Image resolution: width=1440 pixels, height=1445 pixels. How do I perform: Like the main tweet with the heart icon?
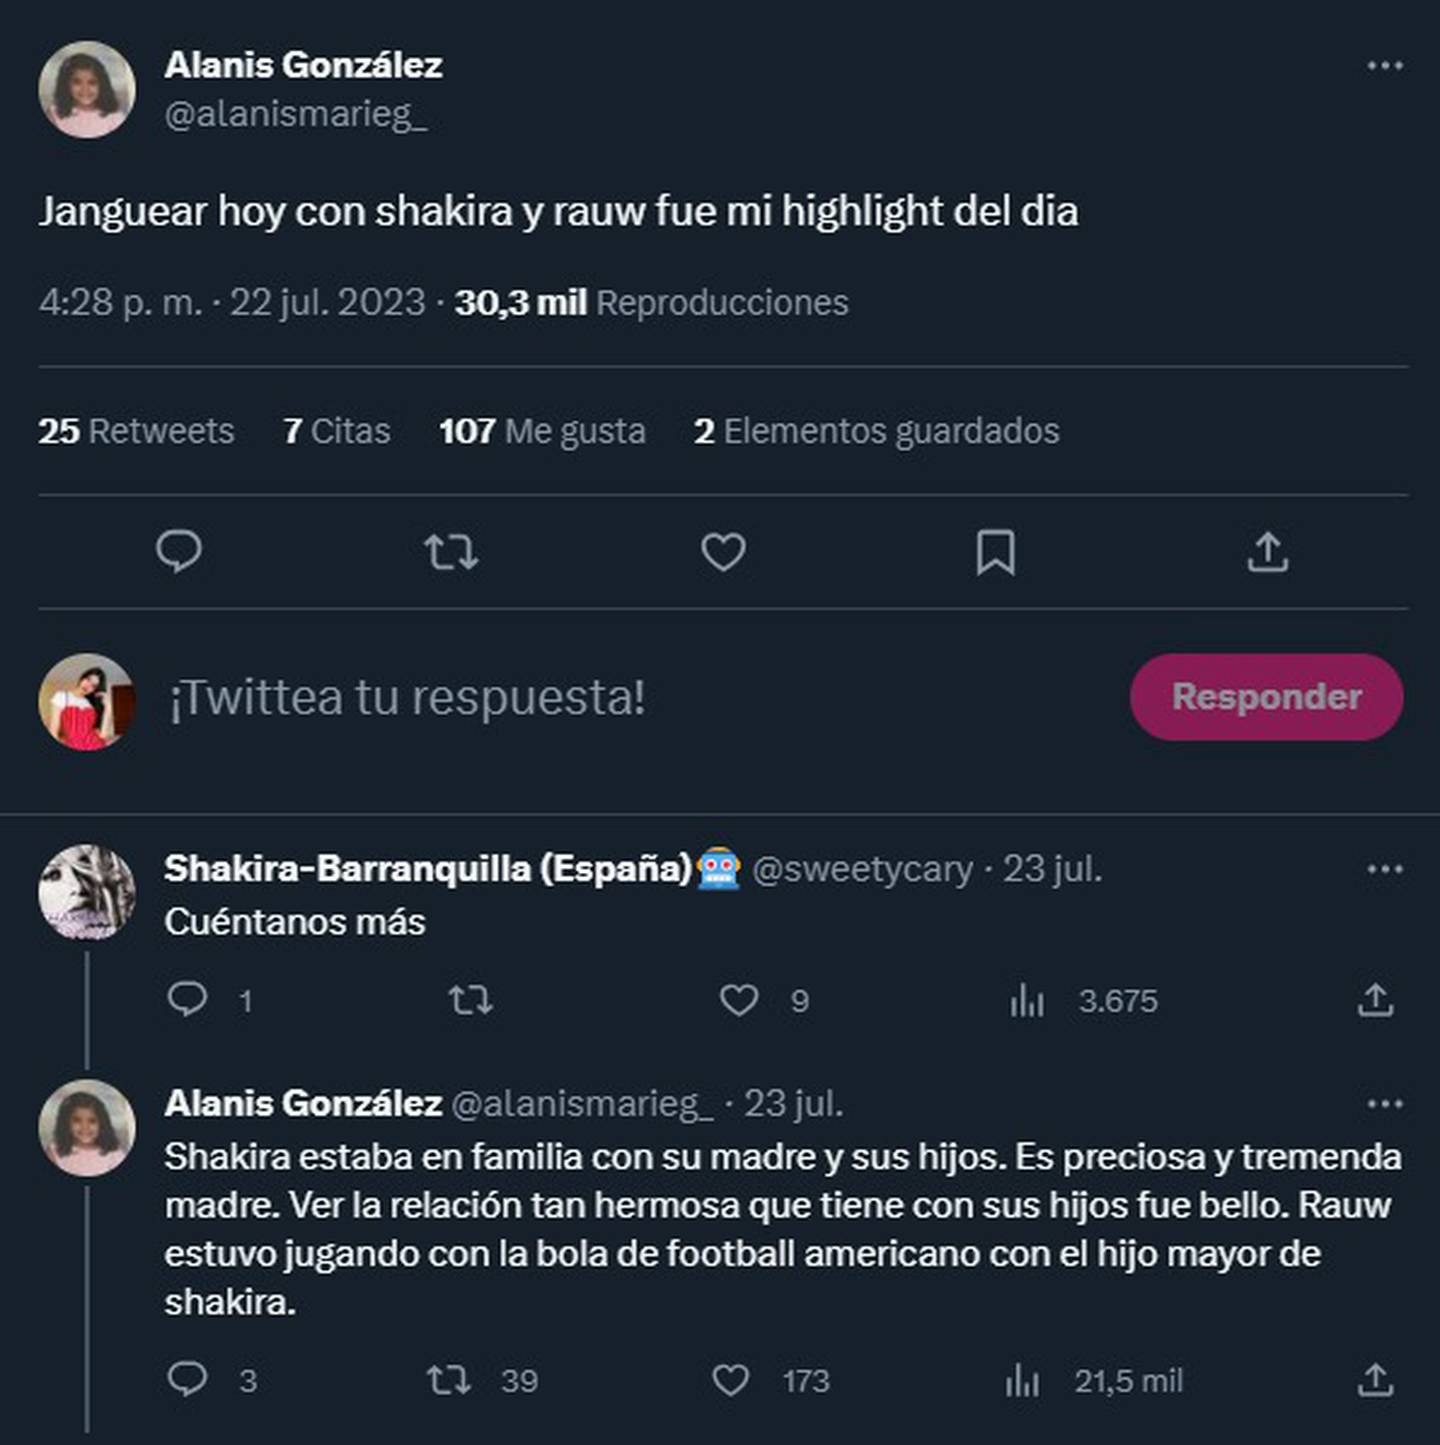pyautogui.click(x=723, y=552)
